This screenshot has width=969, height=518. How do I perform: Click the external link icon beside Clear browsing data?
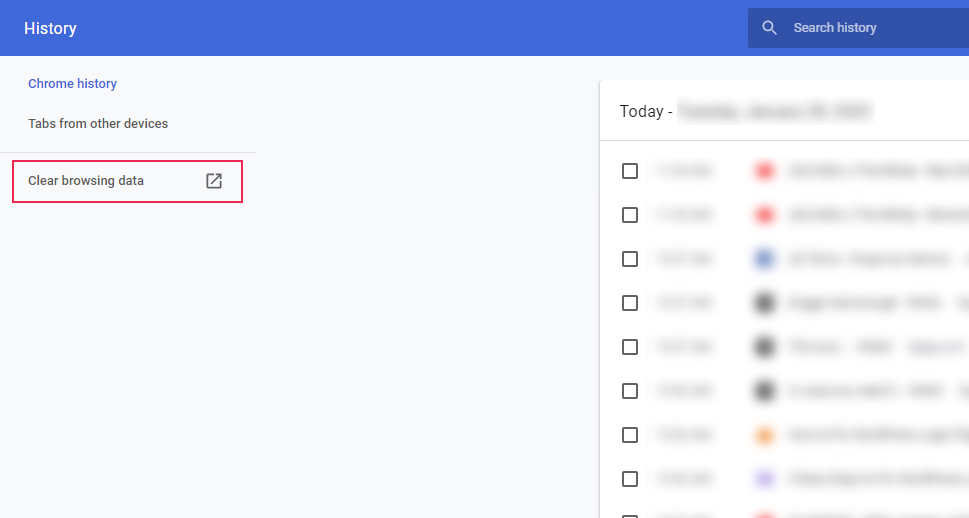[x=214, y=181]
